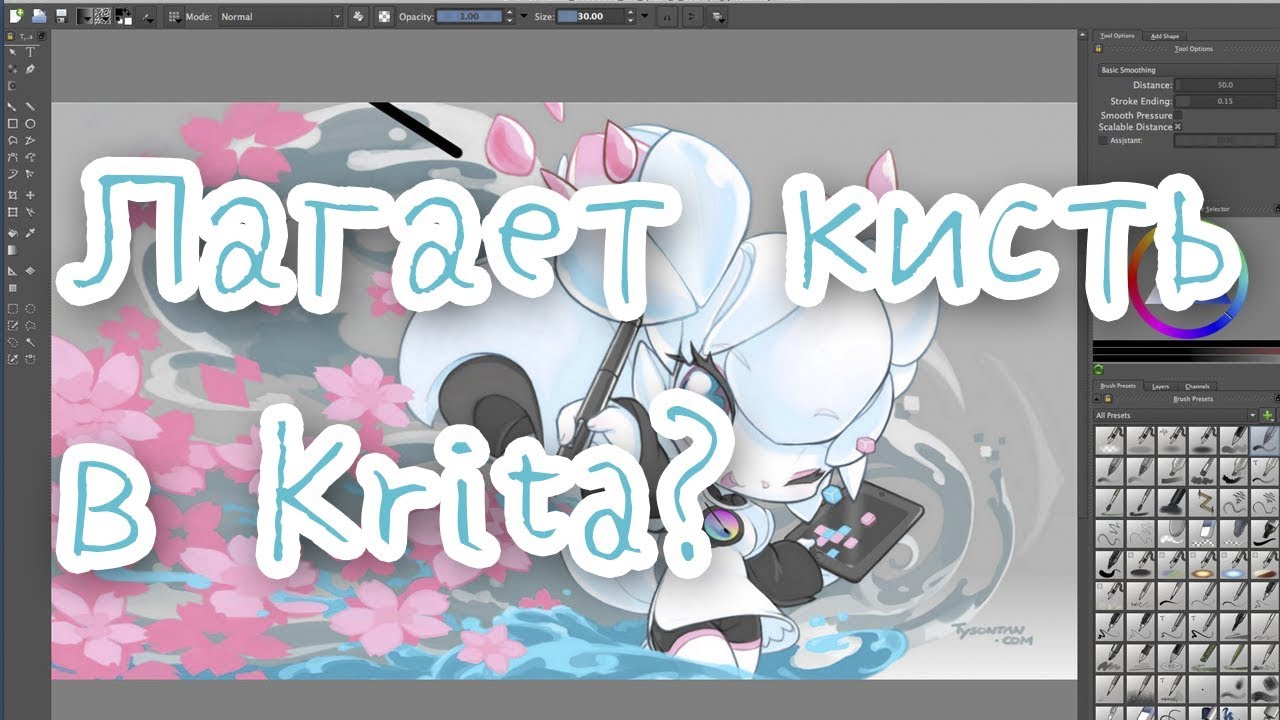The height and width of the screenshot is (720, 1280).
Task: Select the Text tool
Action: tap(31, 52)
